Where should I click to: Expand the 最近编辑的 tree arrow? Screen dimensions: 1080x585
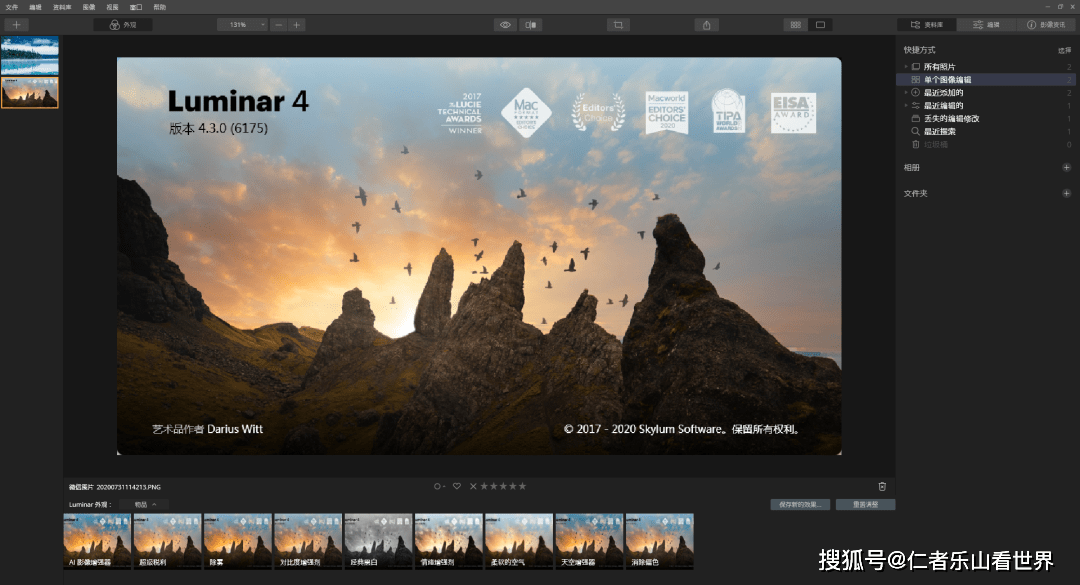pyautogui.click(x=906, y=105)
